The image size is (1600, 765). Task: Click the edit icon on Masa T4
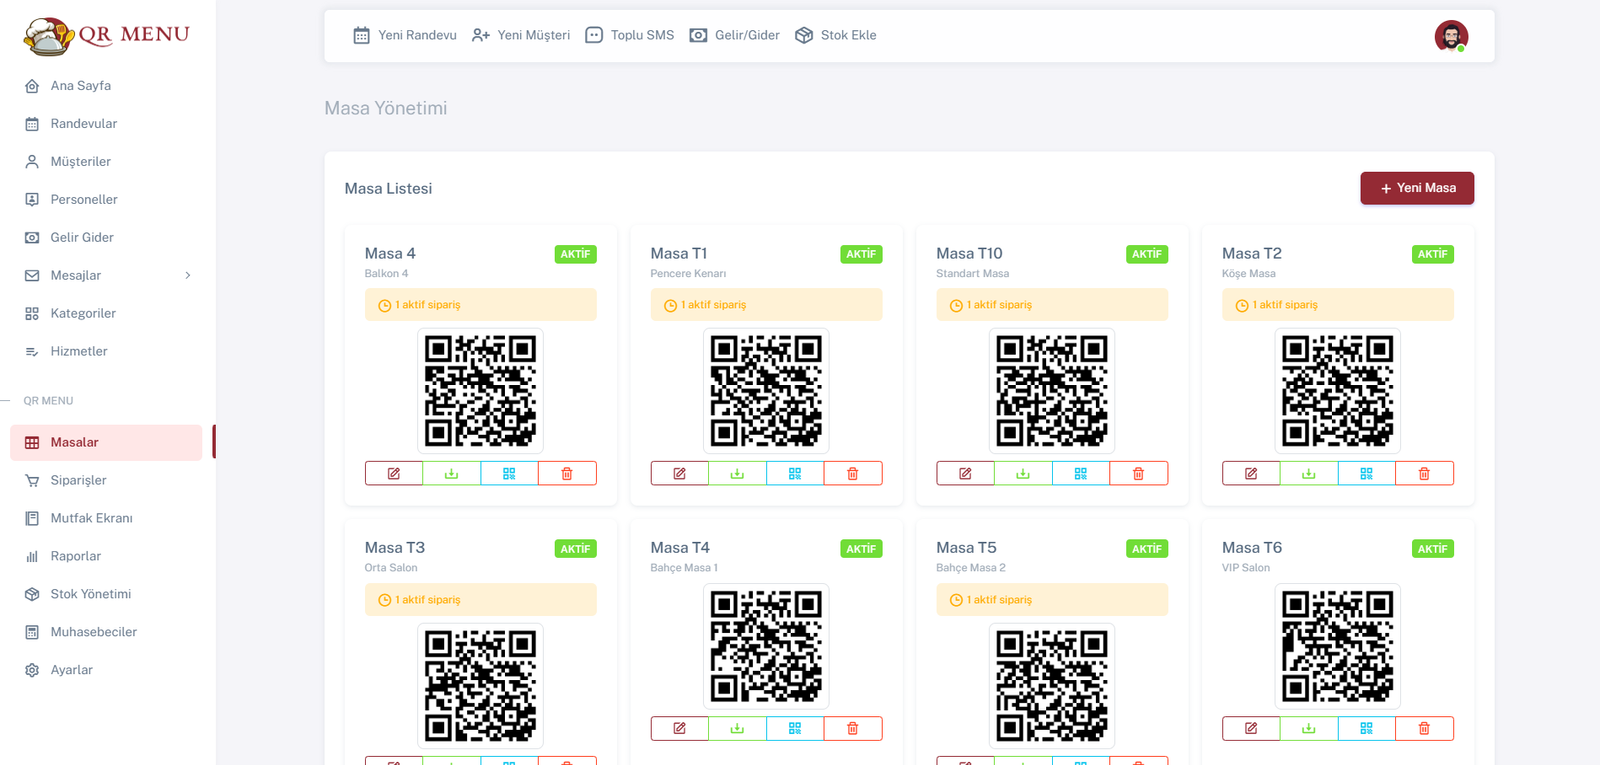pos(679,728)
